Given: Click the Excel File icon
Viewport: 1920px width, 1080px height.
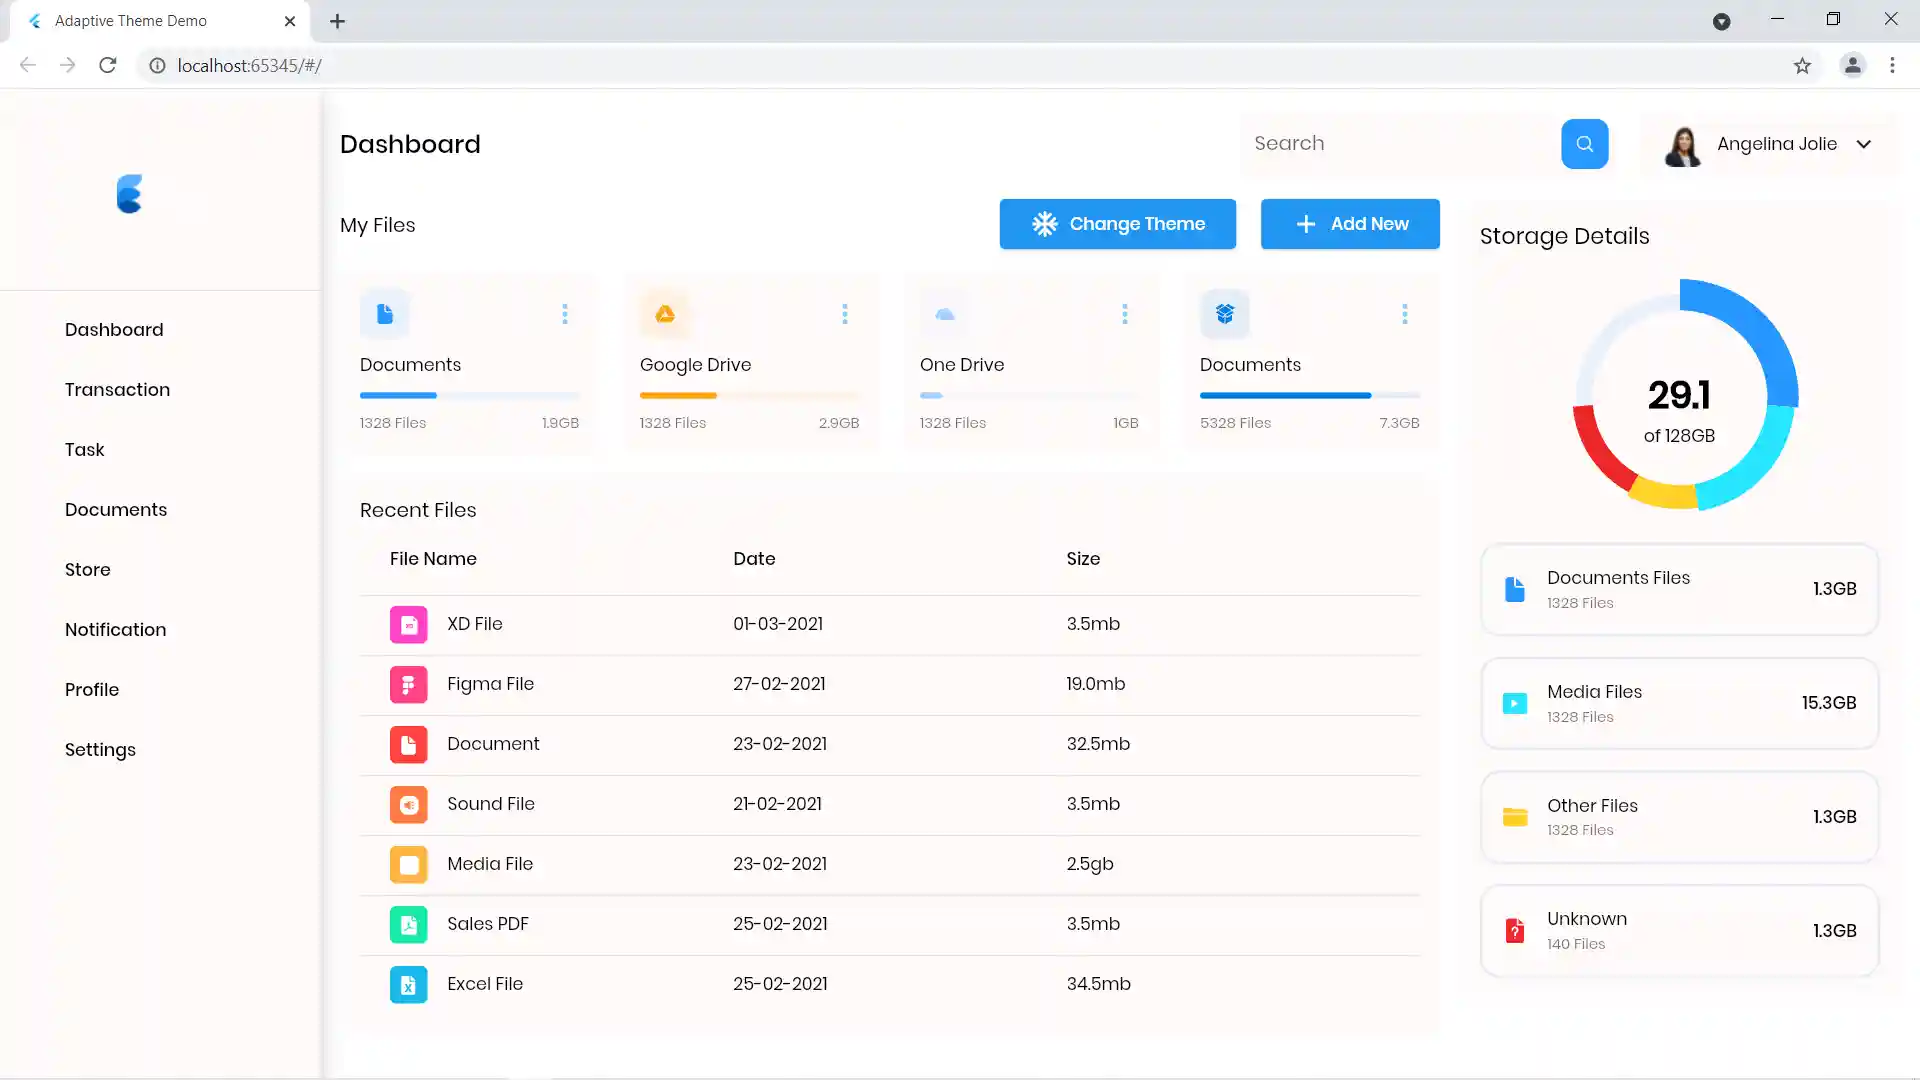Looking at the screenshot, I should click(x=408, y=985).
